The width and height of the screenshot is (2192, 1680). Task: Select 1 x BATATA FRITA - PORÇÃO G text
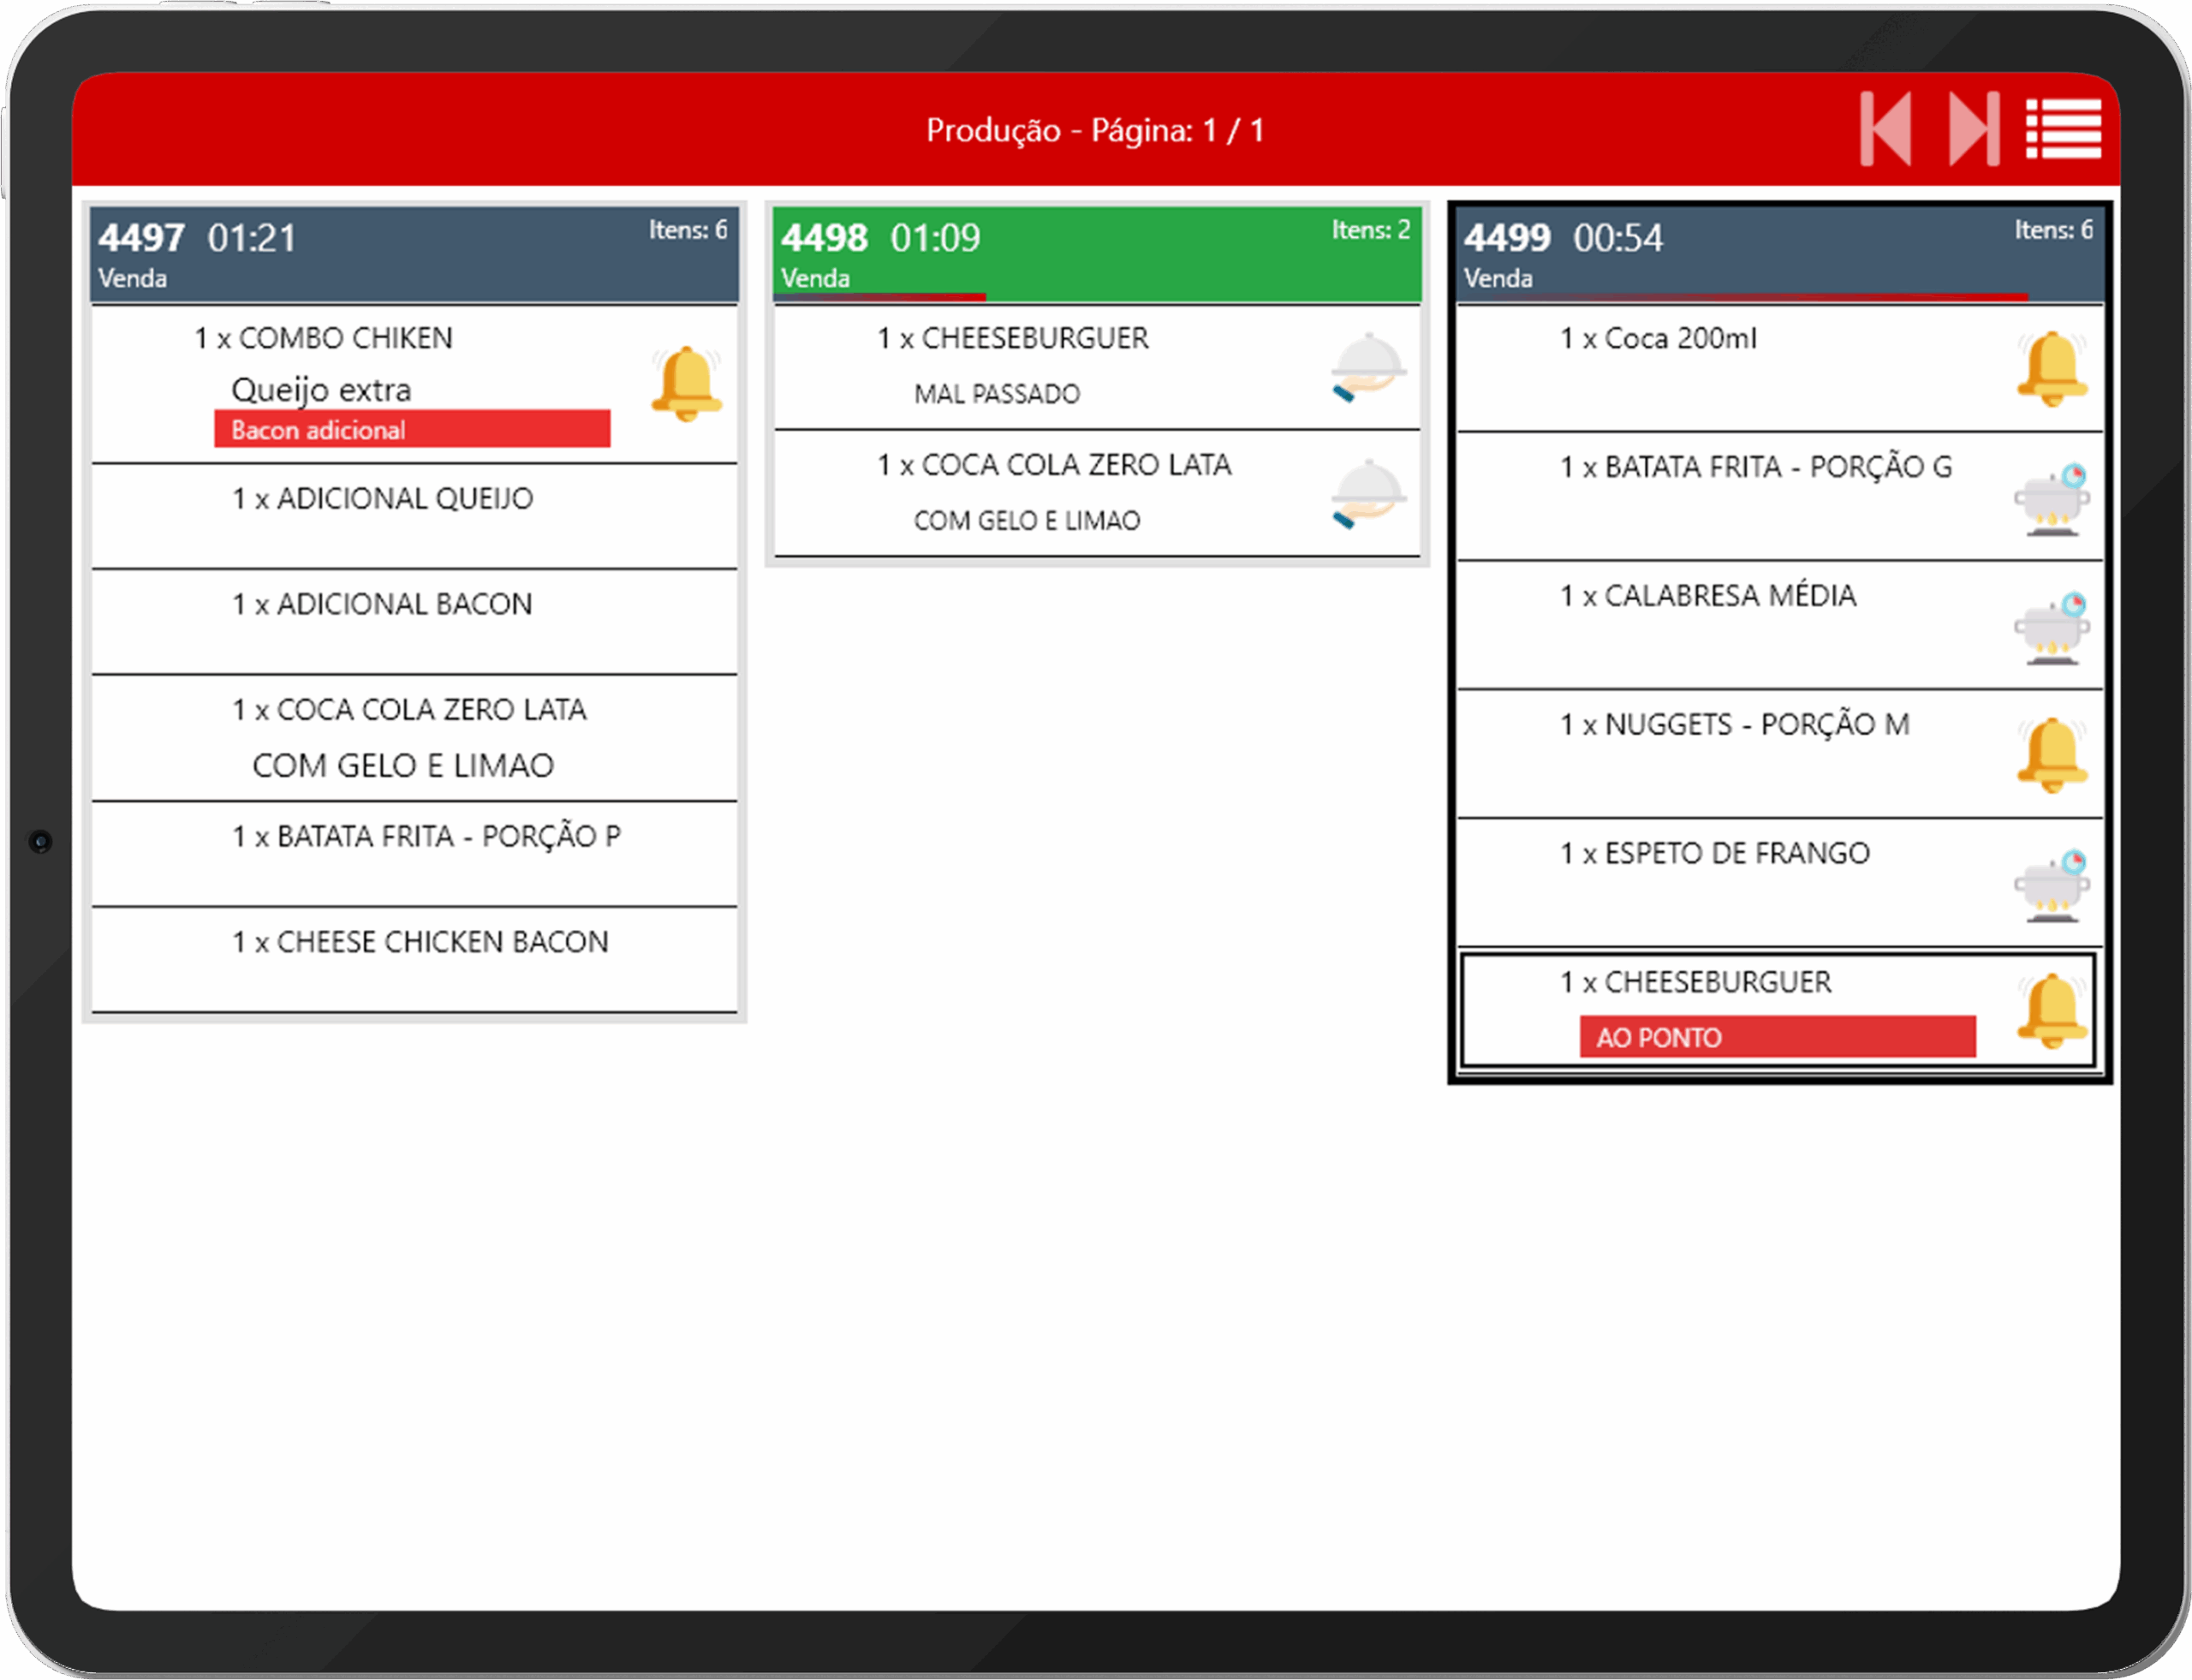1756,467
